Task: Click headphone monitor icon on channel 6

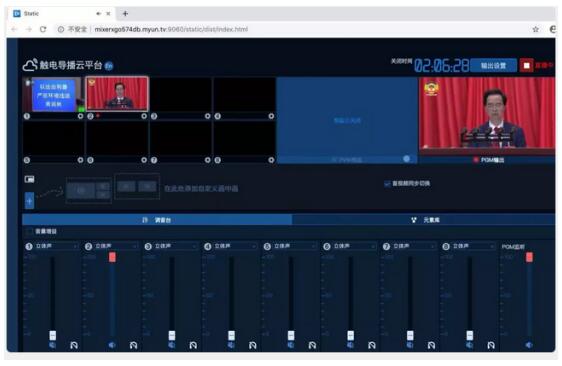Action: (372, 345)
